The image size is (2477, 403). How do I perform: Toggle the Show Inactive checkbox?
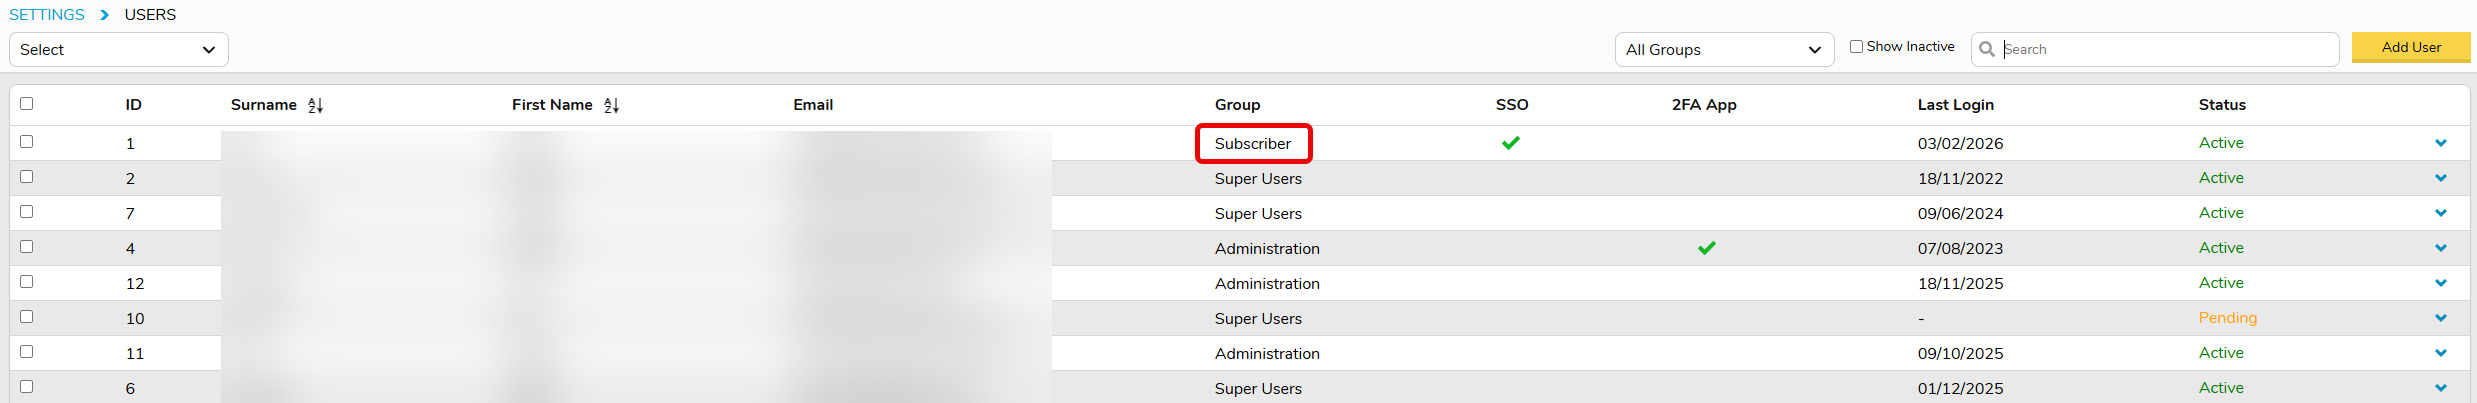[1856, 47]
